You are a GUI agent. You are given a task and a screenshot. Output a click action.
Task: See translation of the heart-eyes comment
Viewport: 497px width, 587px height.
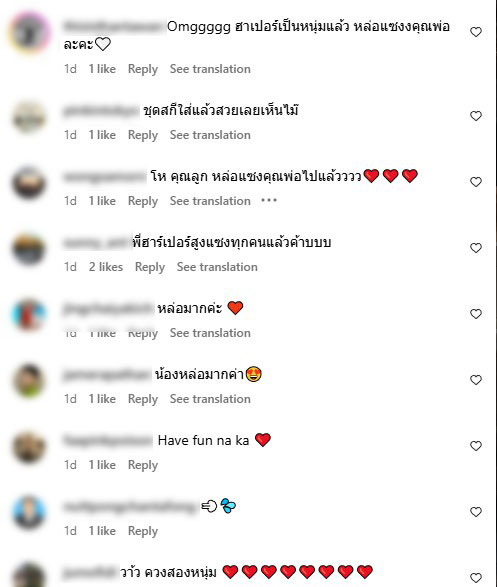coord(210,399)
